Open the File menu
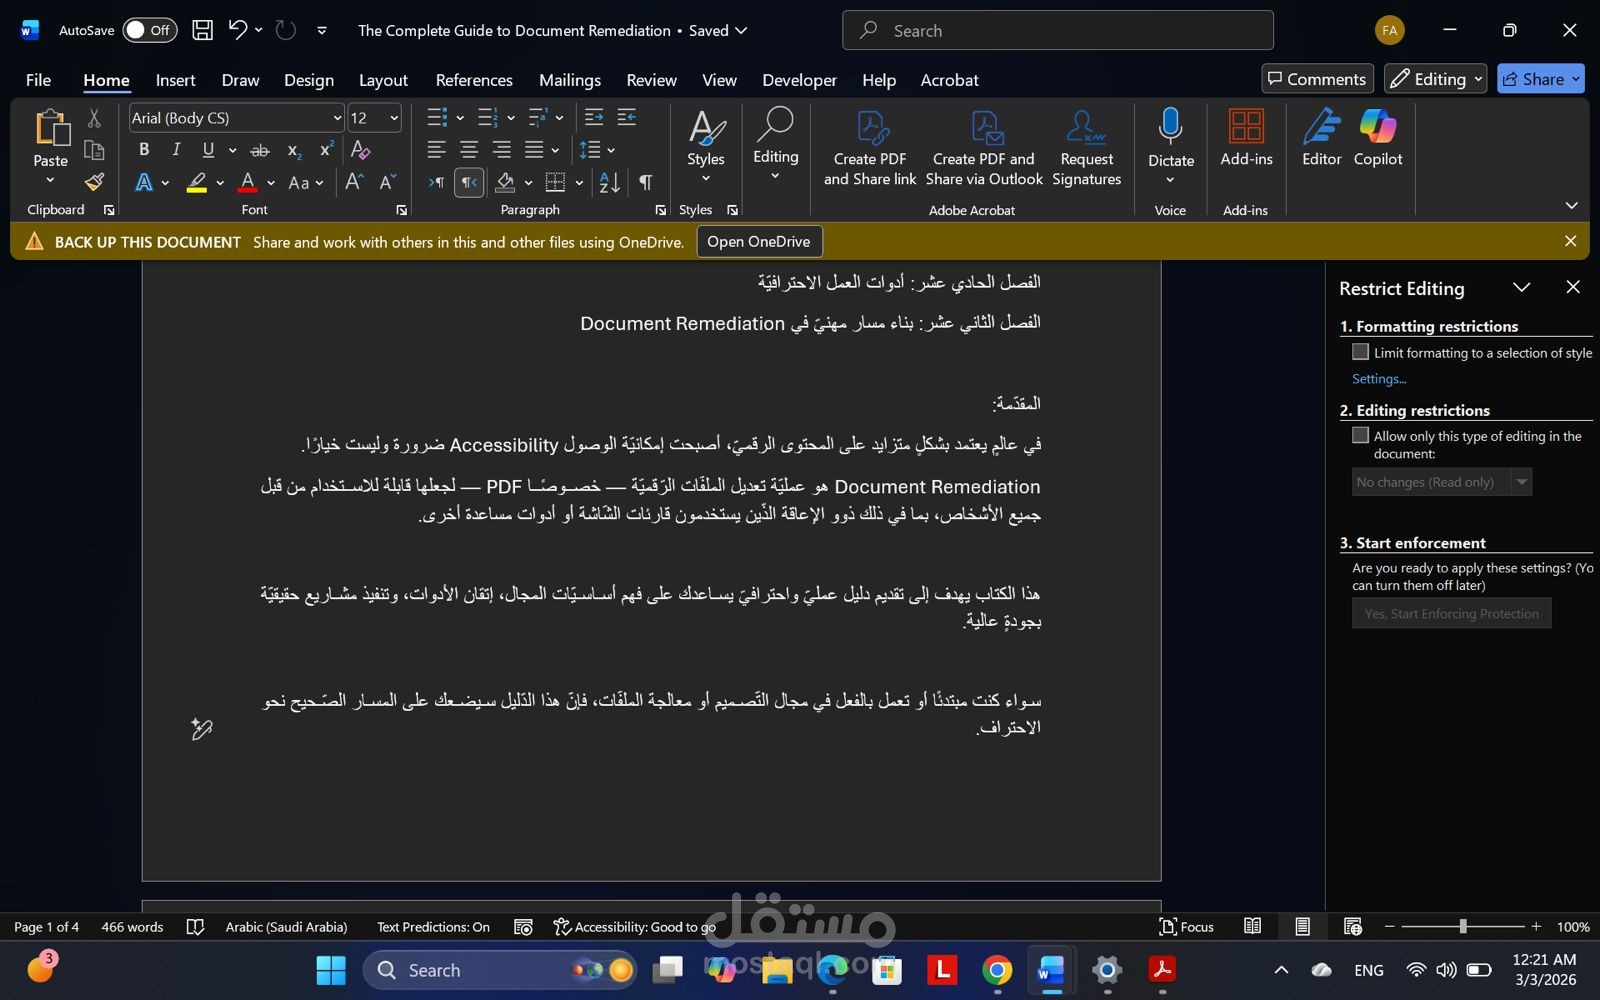1600x1000 pixels. click(x=38, y=80)
